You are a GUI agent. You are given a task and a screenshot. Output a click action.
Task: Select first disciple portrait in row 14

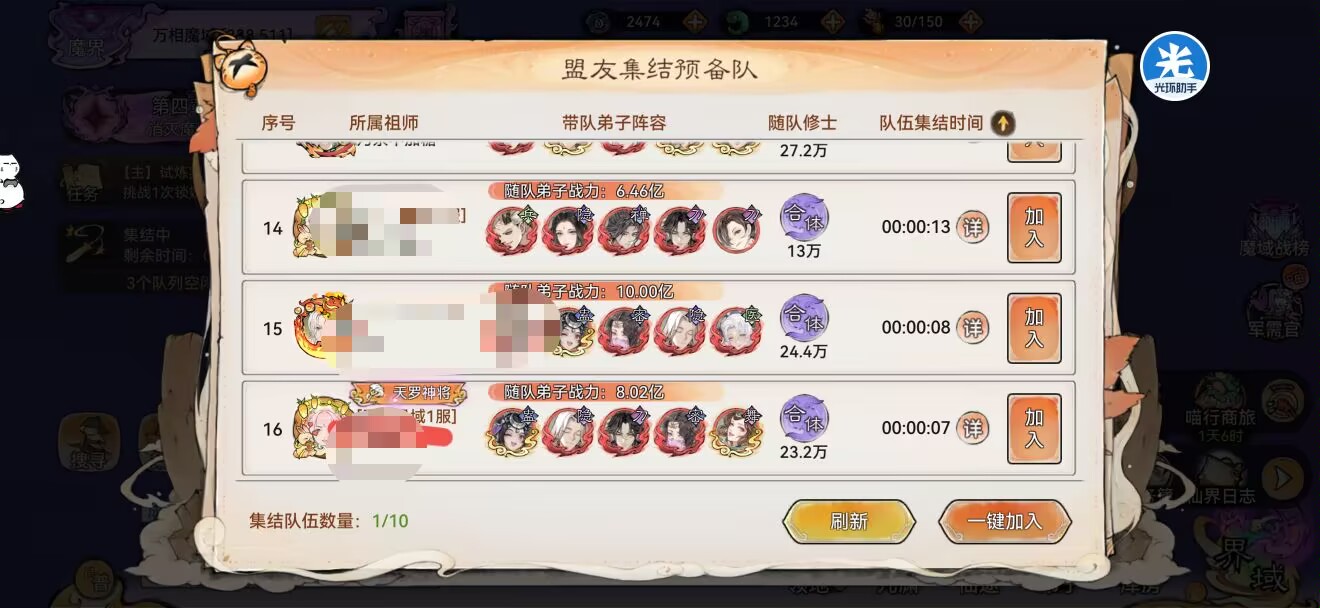(512, 230)
